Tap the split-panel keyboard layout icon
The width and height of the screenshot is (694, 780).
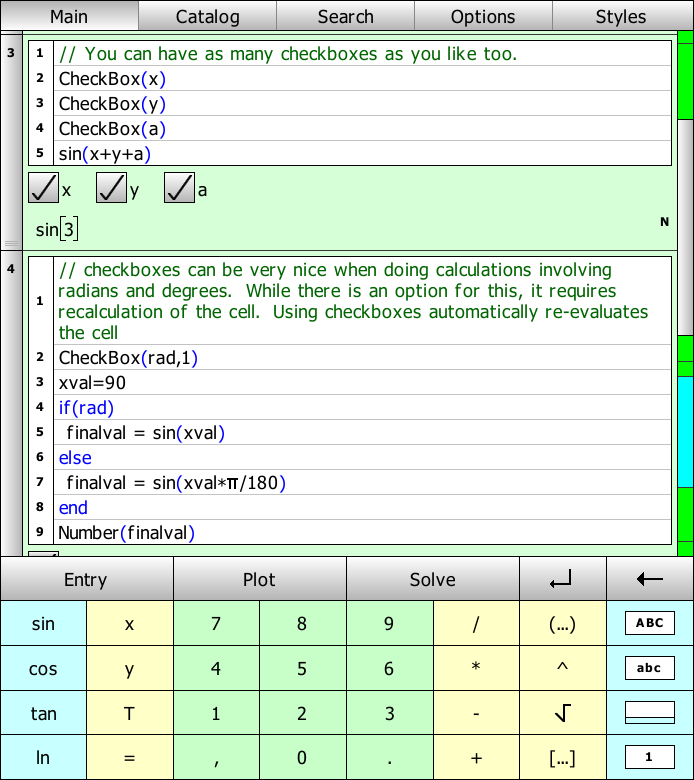(649, 713)
